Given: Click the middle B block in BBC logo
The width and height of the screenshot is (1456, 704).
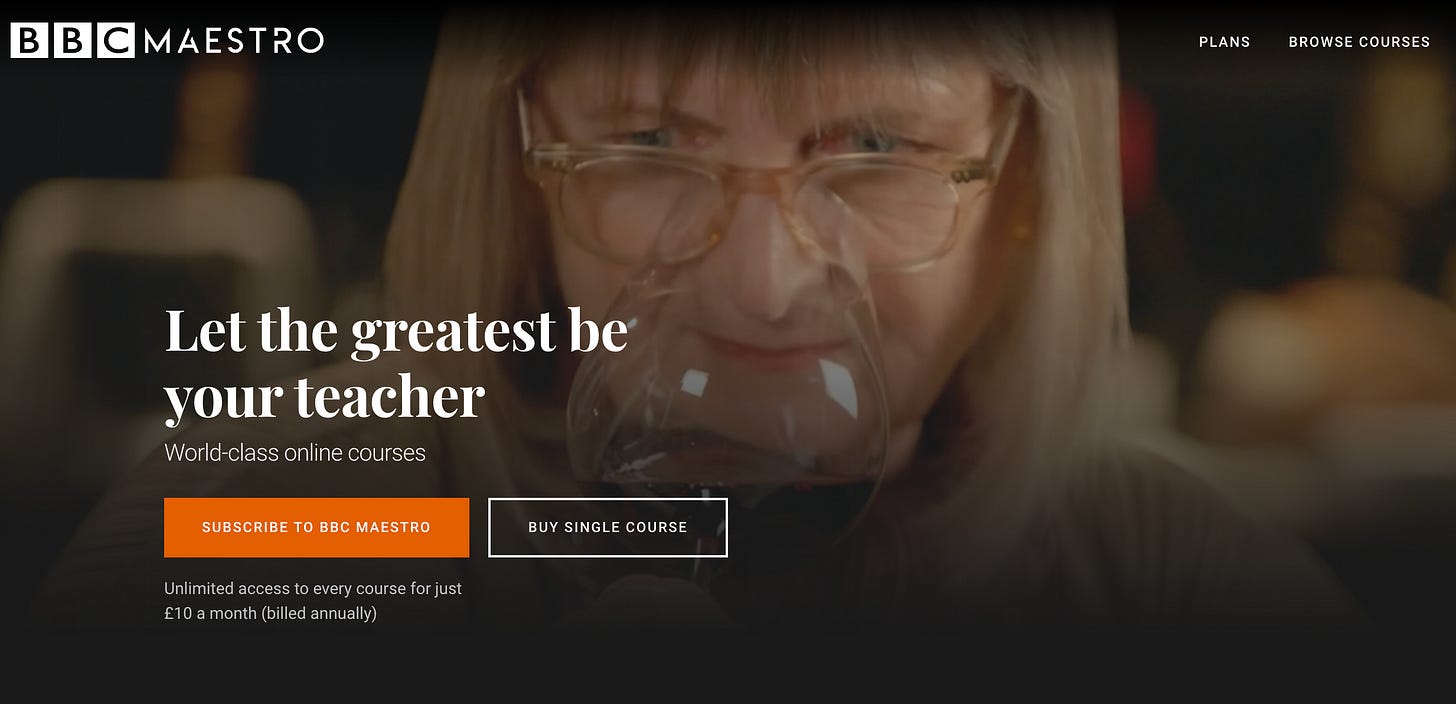Looking at the screenshot, I should pyautogui.click(x=72, y=41).
